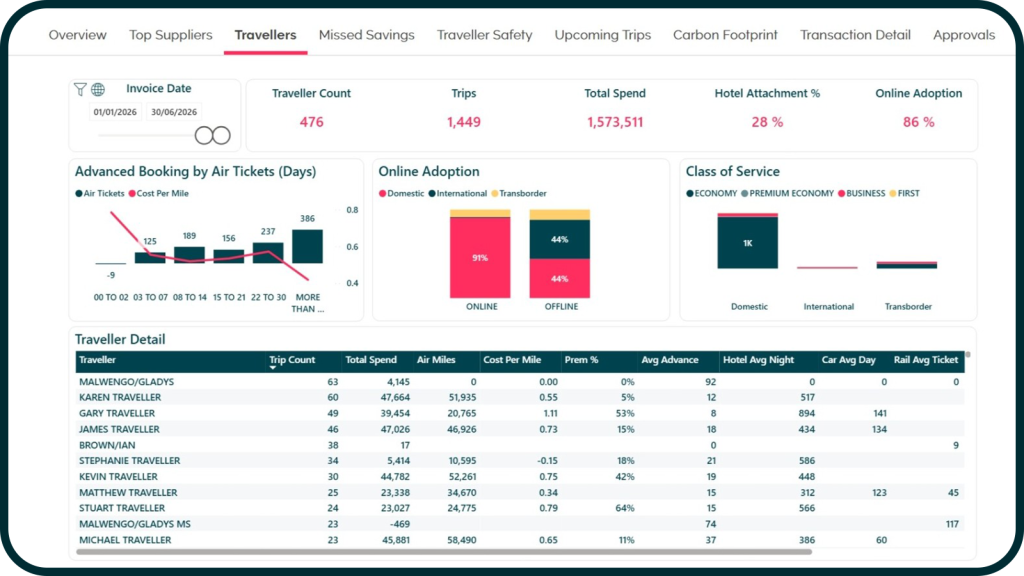The height and width of the screenshot is (576, 1024).
Task: Select the STUART TRAVELLER row
Action: (520, 508)
